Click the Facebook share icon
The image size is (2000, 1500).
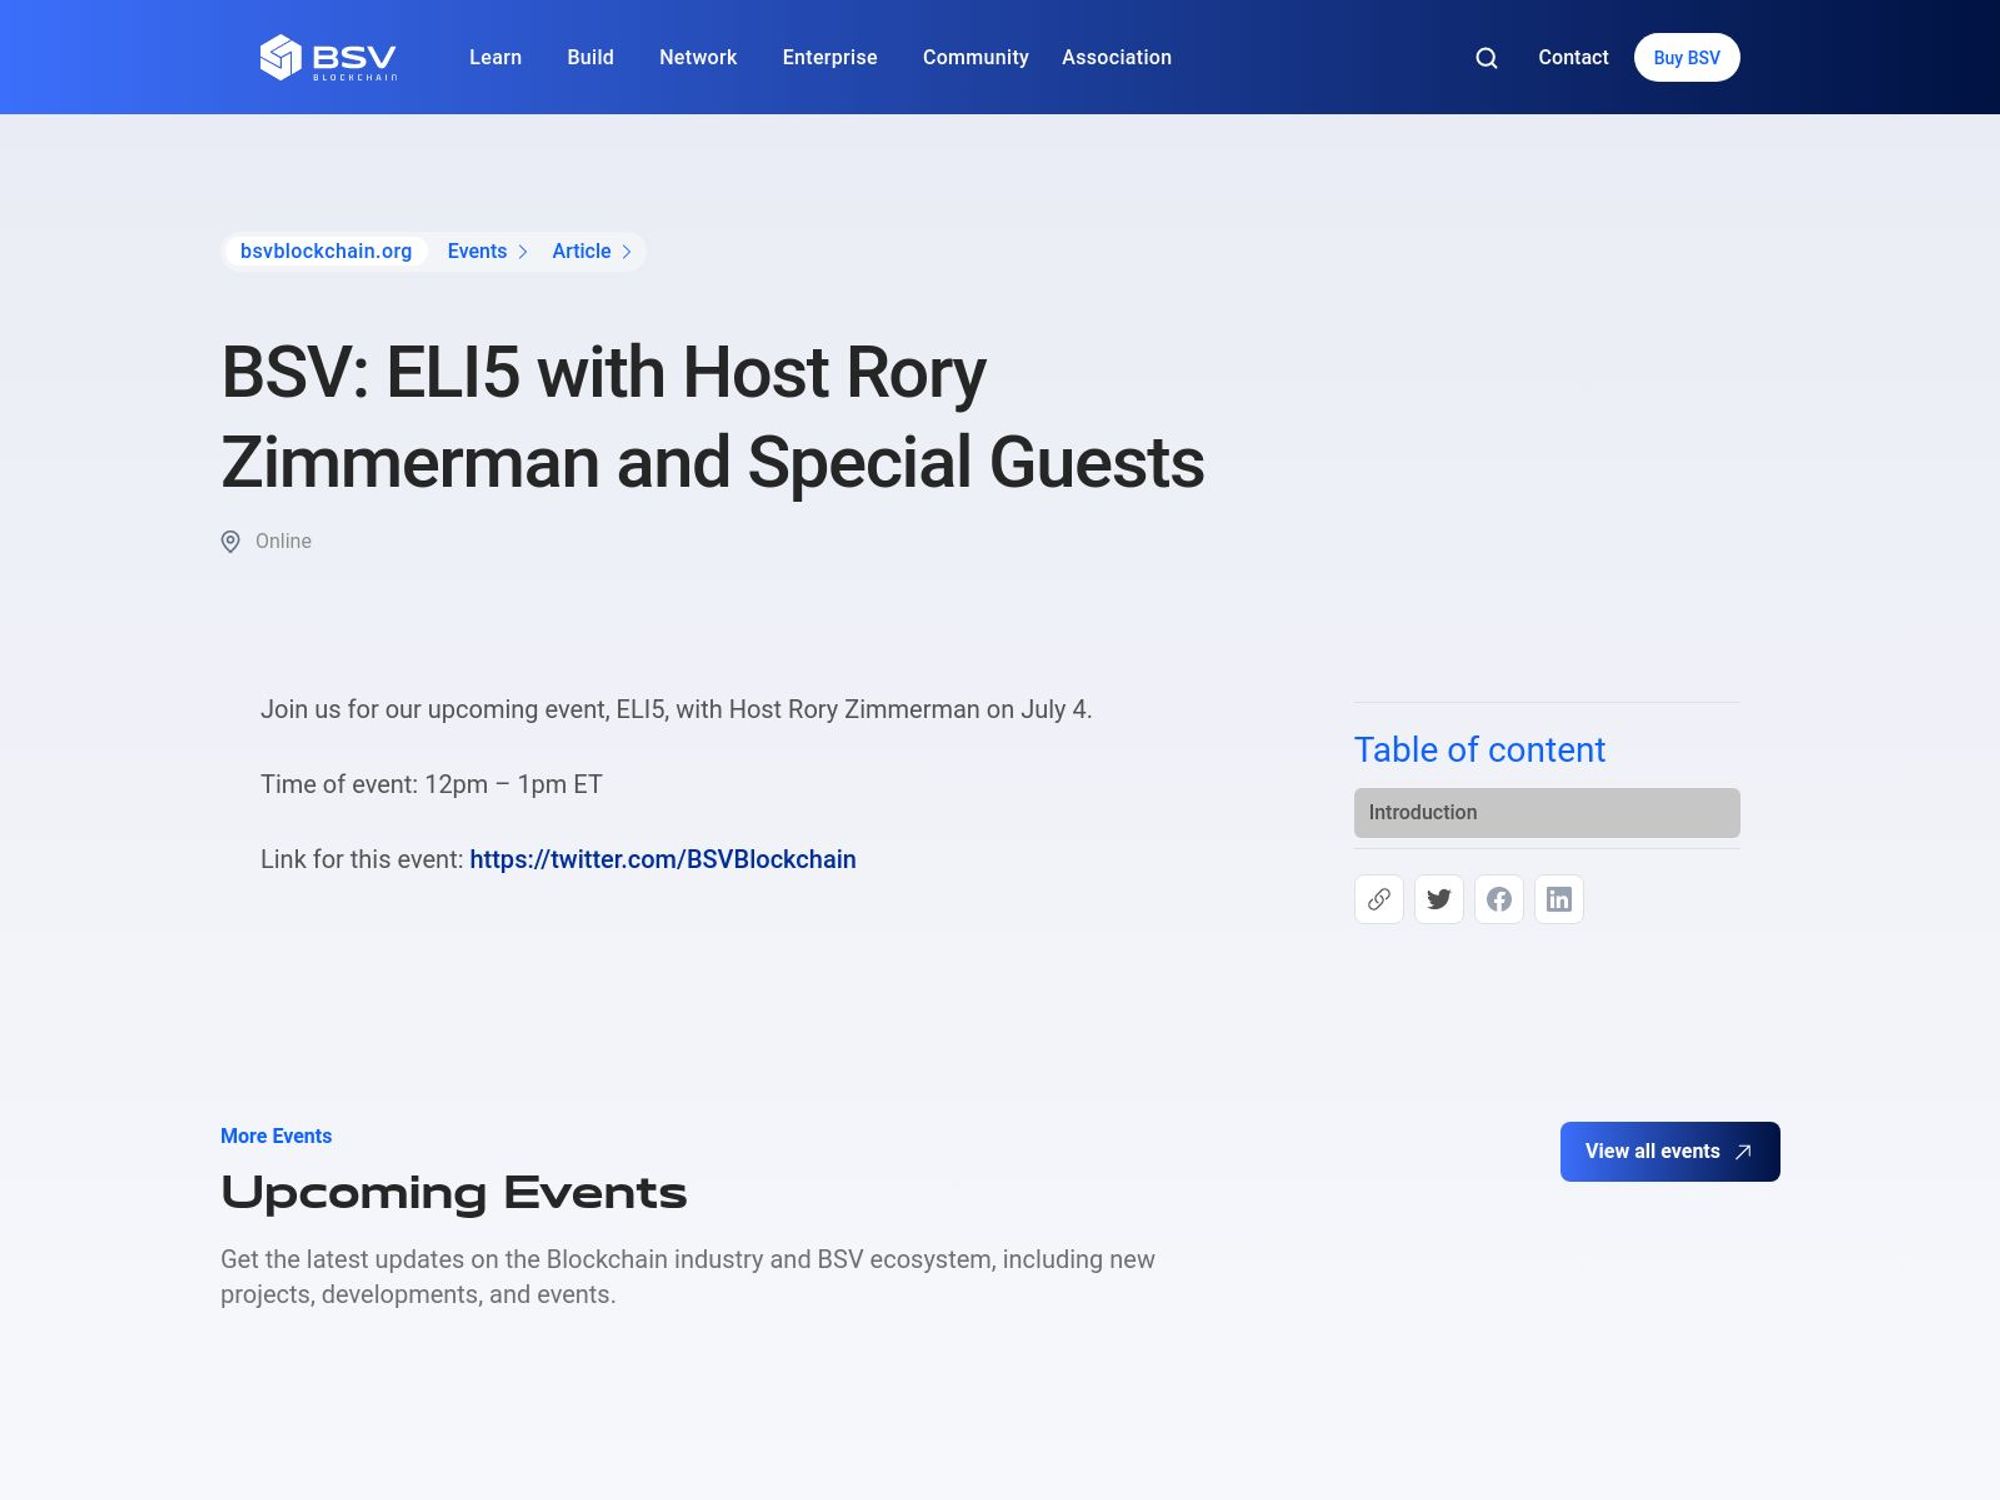point(1499,898)
